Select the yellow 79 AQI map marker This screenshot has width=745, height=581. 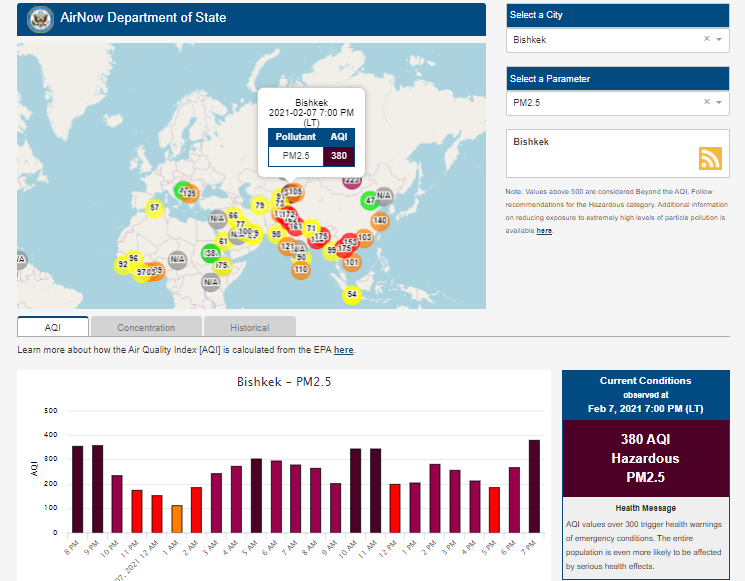(x=260, y=206)
